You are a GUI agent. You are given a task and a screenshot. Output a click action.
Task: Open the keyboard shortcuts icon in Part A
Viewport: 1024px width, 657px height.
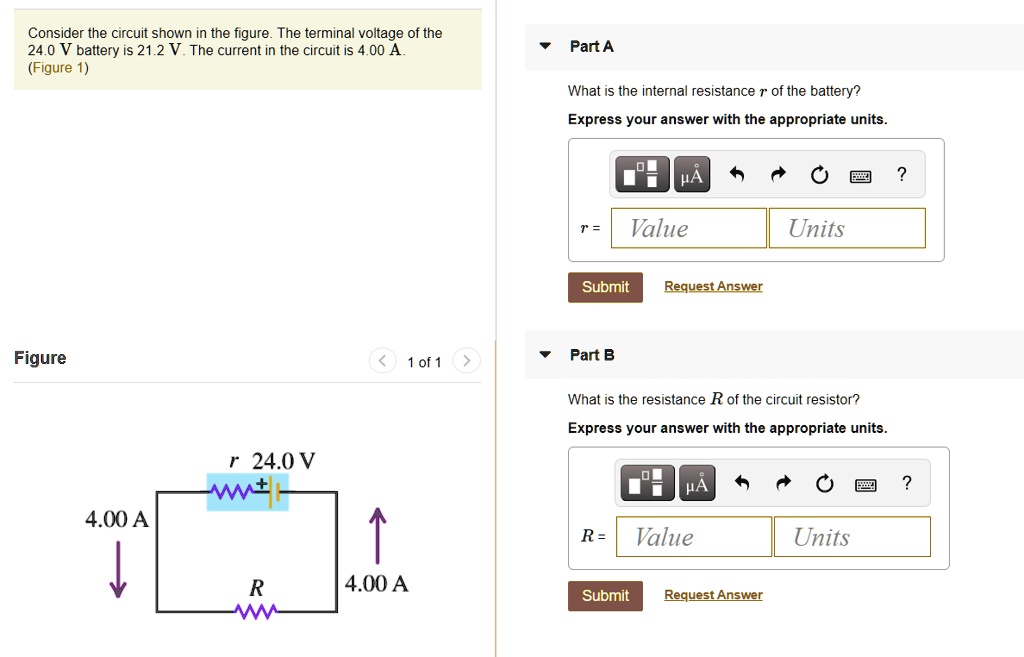tap(860, 174)
